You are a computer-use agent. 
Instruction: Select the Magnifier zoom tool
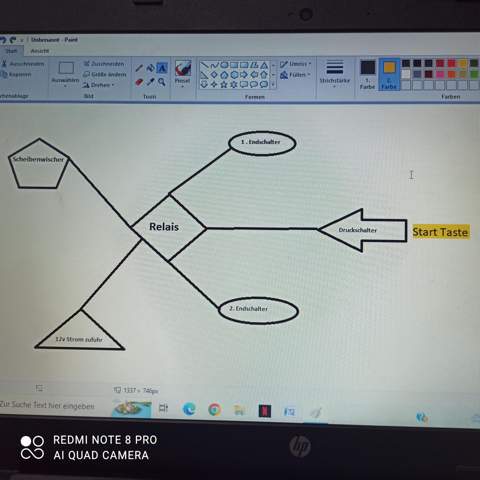(x=162, y=82)
